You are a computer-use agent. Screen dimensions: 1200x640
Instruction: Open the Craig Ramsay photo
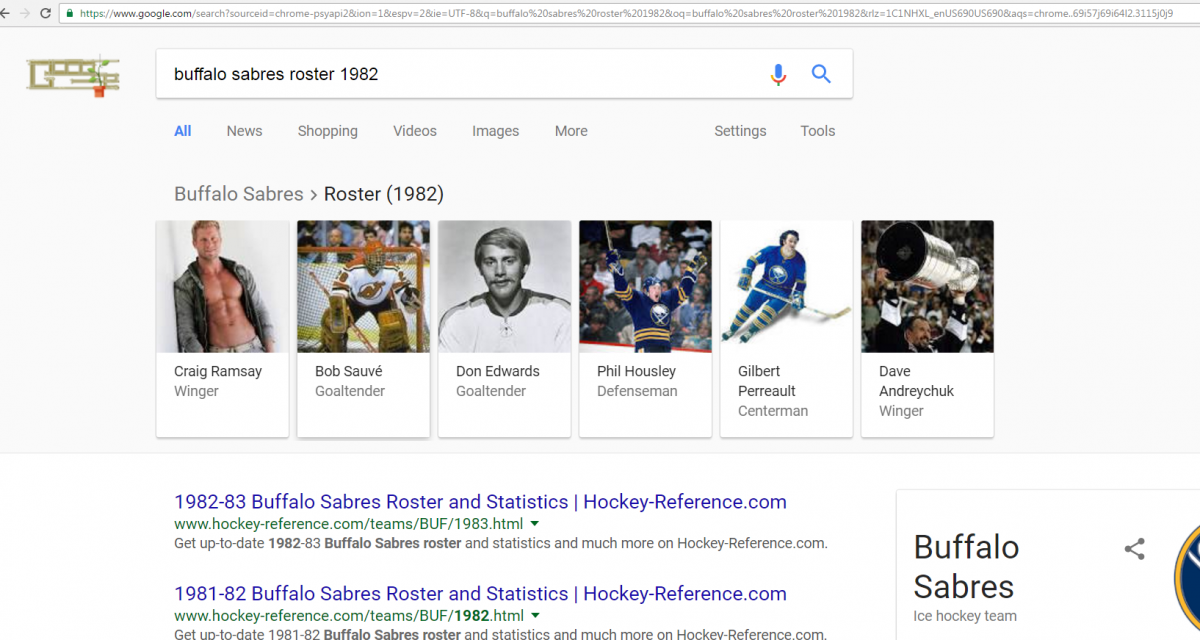[223, 286]
